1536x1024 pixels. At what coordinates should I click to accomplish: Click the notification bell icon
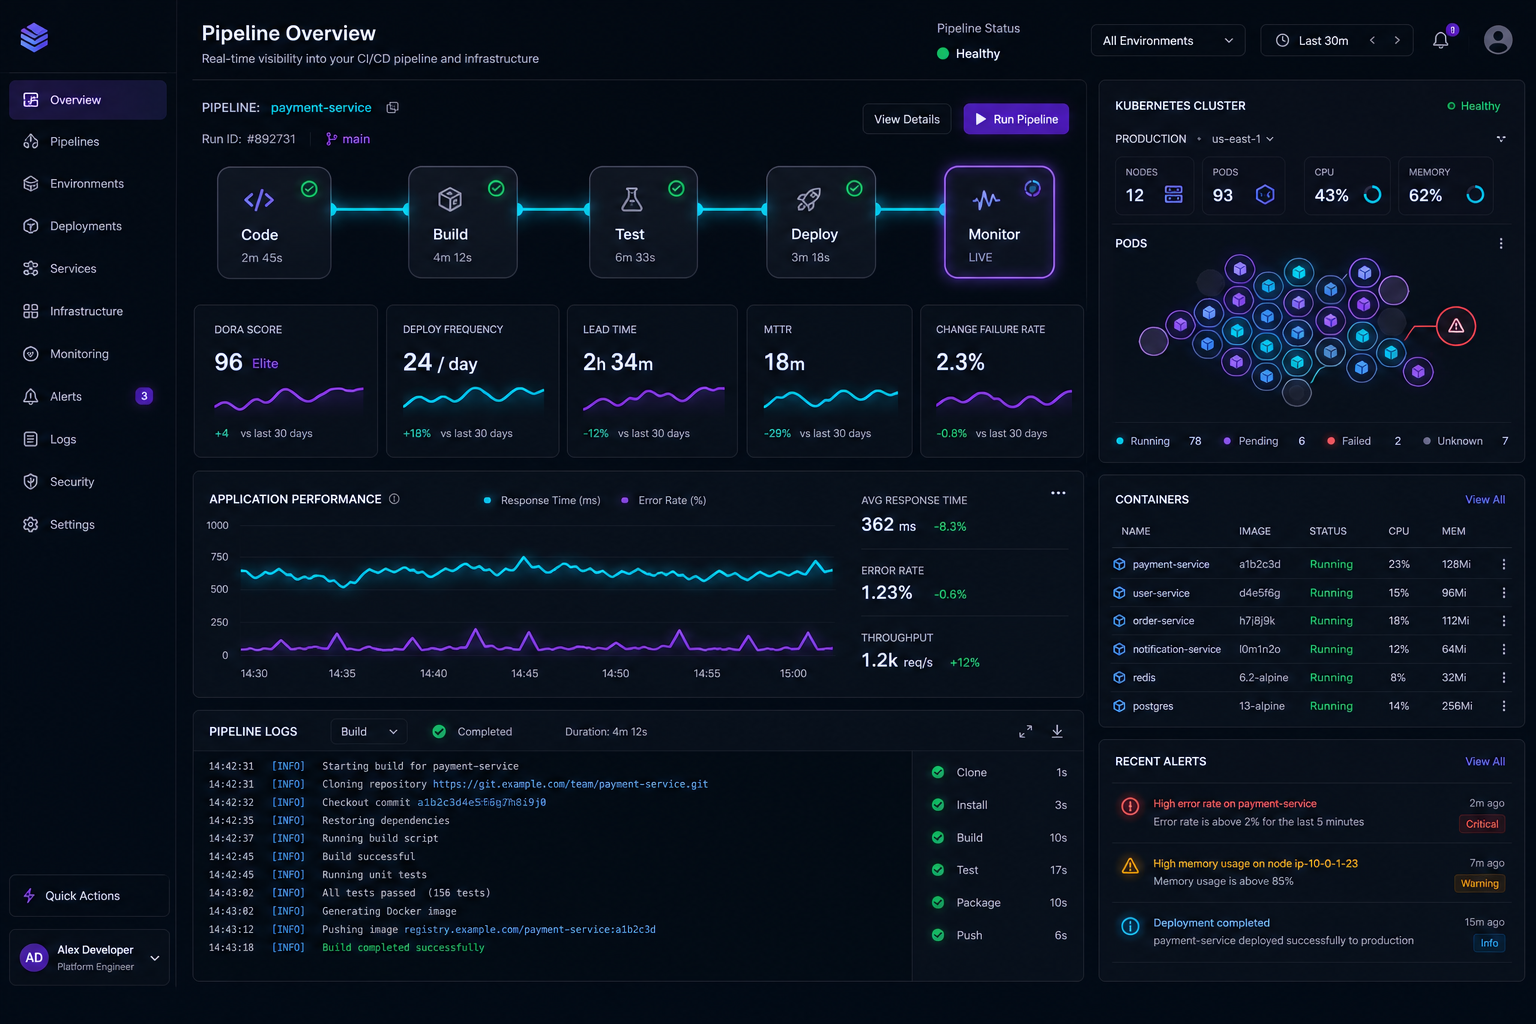[1440, 41]
